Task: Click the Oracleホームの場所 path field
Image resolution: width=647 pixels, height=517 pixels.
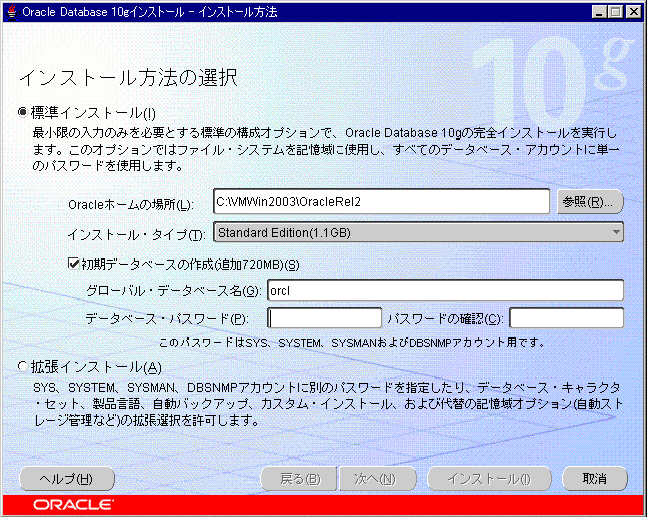Action: 382,201
